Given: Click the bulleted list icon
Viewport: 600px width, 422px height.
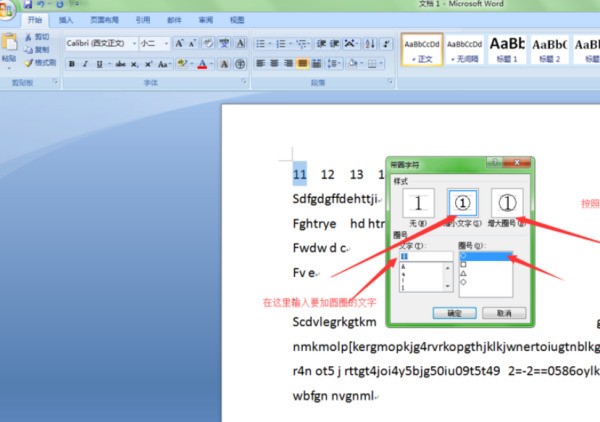Looking at the screenshot, I should [261, 43].
